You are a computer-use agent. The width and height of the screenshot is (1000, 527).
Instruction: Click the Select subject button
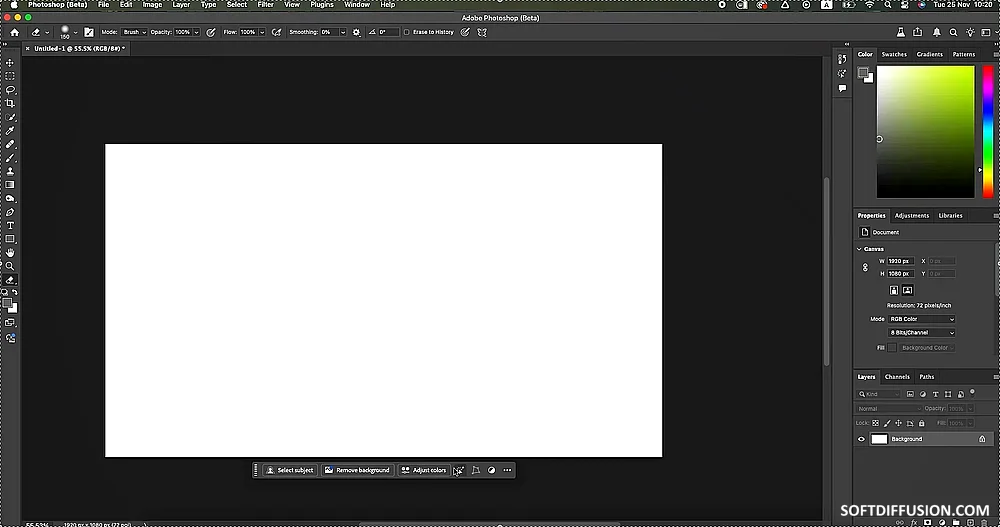289,470
